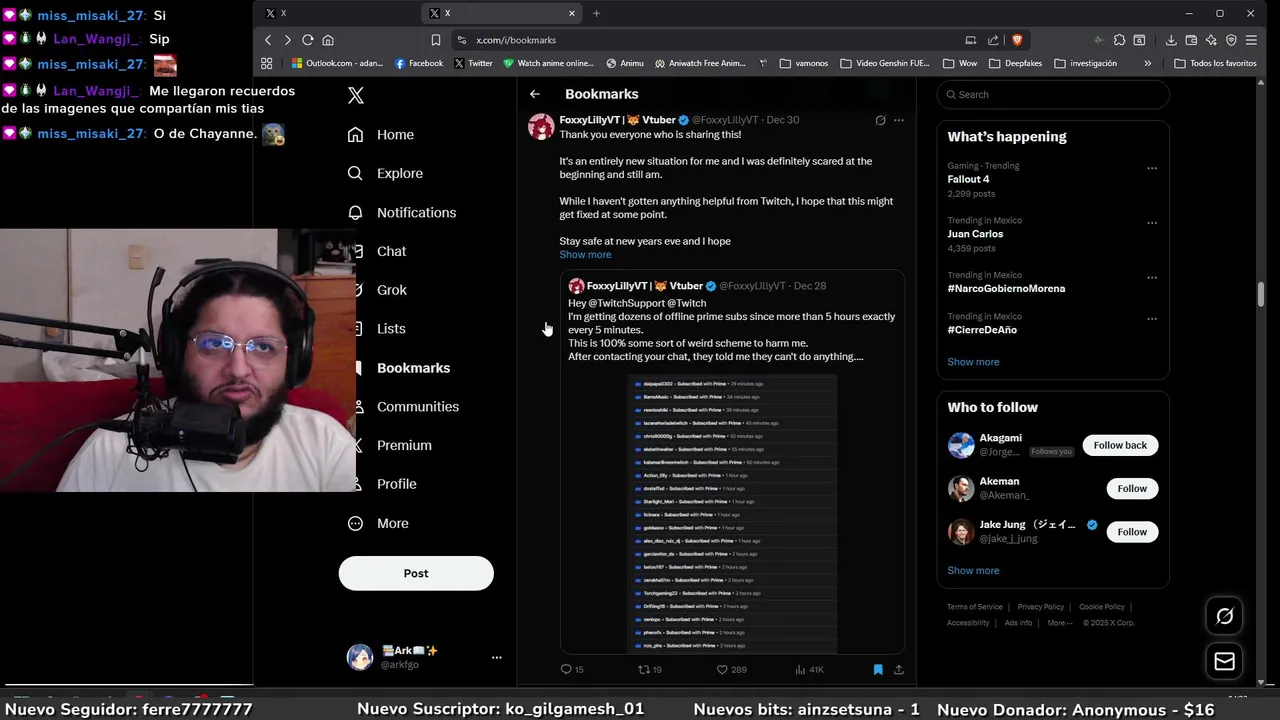Viewport: 1280px width, 720px height.
Task: Expand the post with Show more
Action: click(585, 254)
